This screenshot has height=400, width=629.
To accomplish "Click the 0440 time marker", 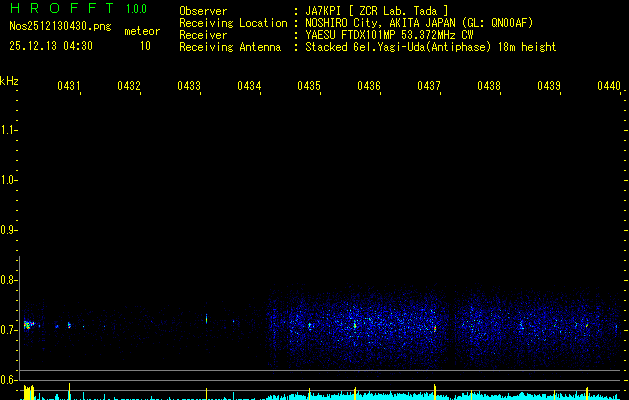I will click(608, 87).
